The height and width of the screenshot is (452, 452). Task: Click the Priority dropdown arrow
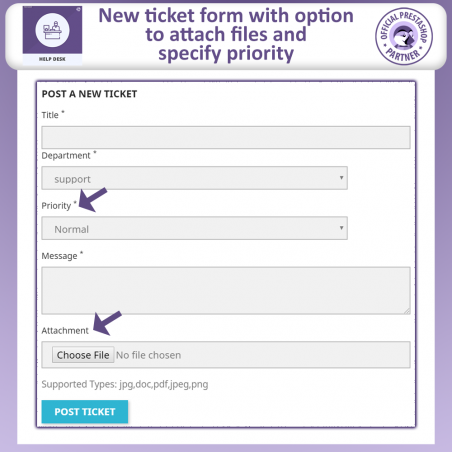click(x=341, y=228)
